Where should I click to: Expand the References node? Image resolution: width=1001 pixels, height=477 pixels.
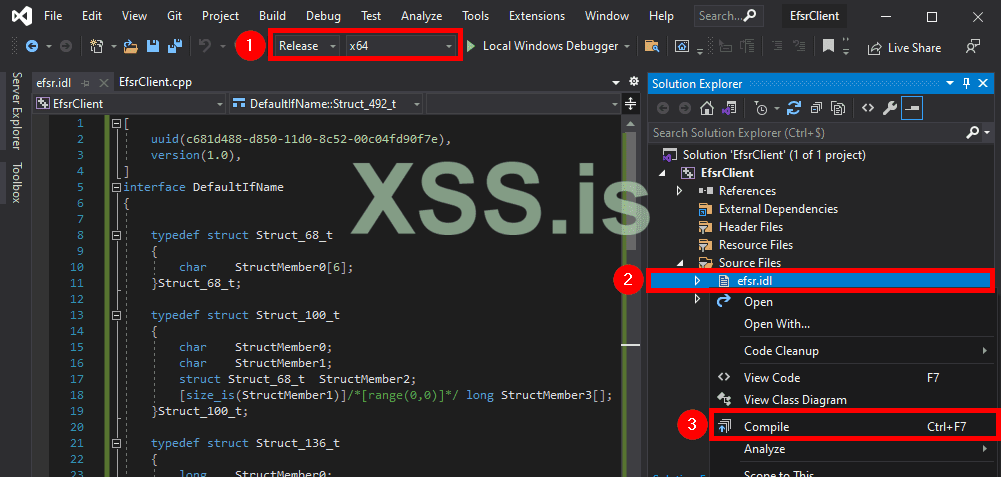click(x=679, y=191)
